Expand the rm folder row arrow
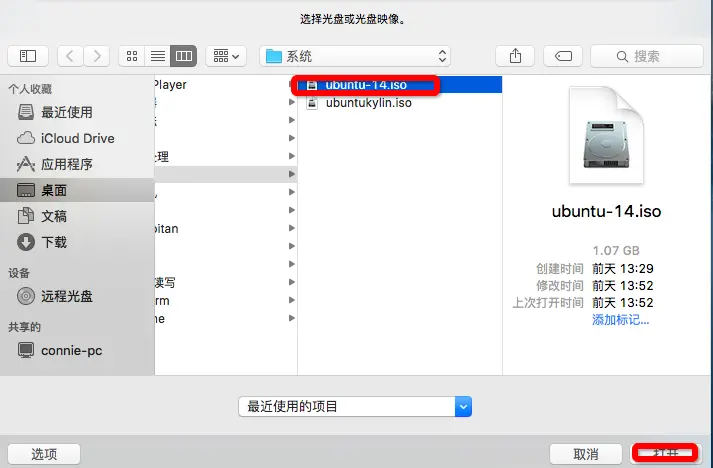Viewport: 713px width, 468px height. pyautogui.click(x=291, y=300)
